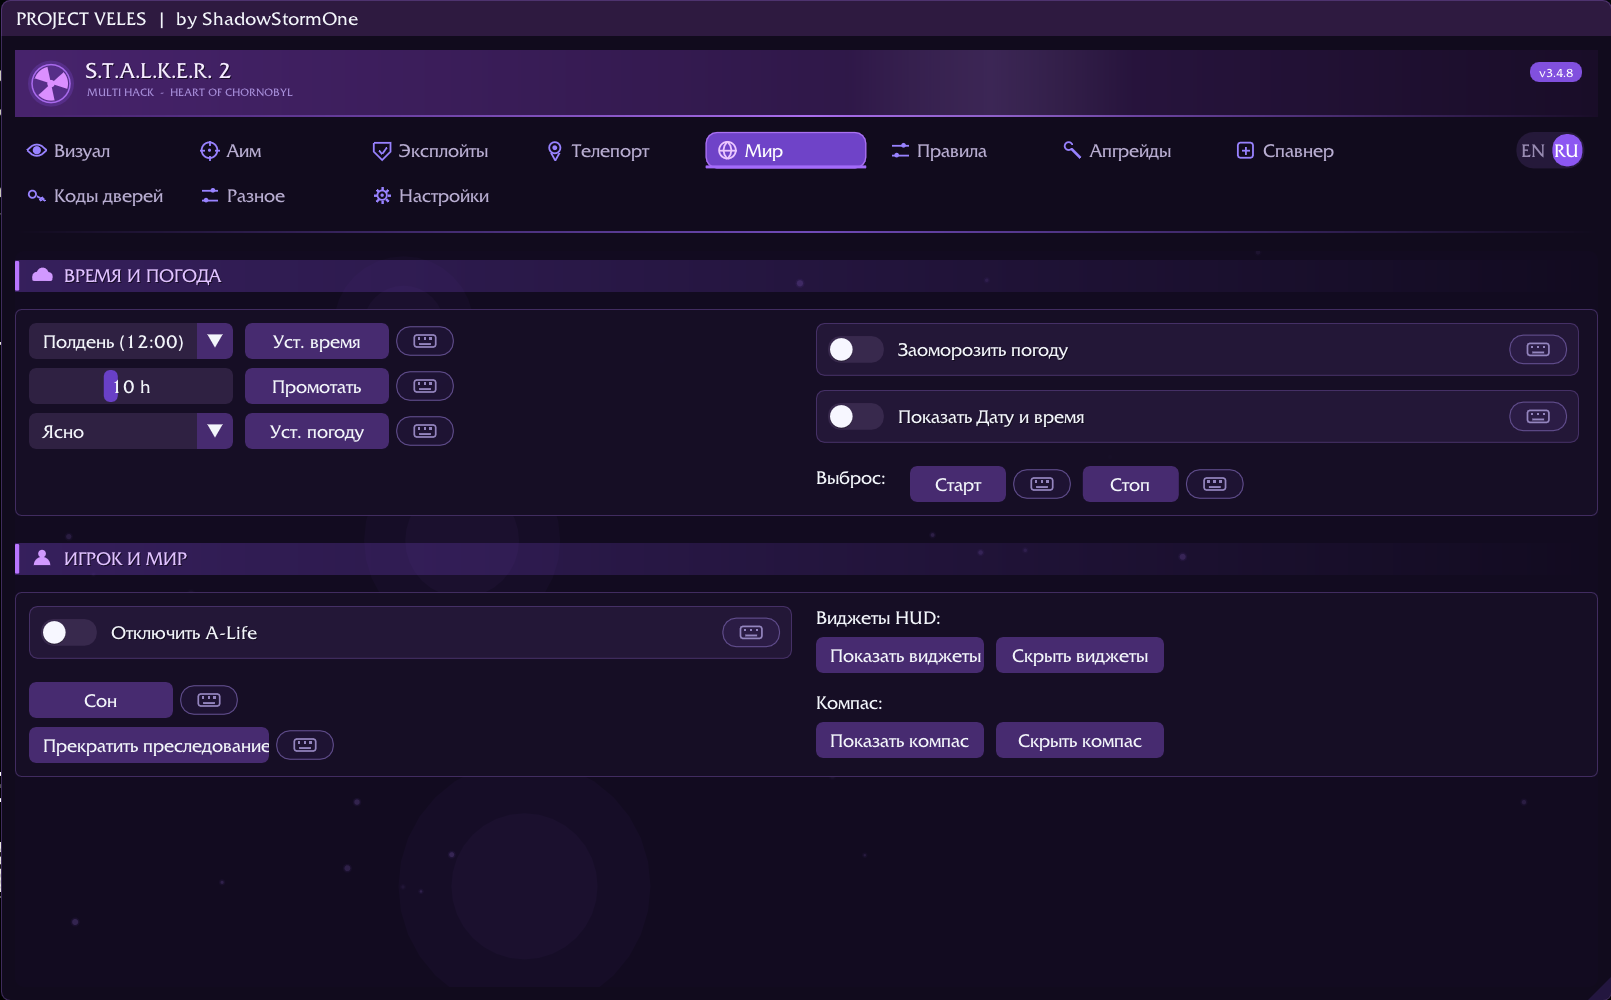Stop the emission with Стоп
This screenshot has height=1000, width=1611.
tap(1130, 484)
